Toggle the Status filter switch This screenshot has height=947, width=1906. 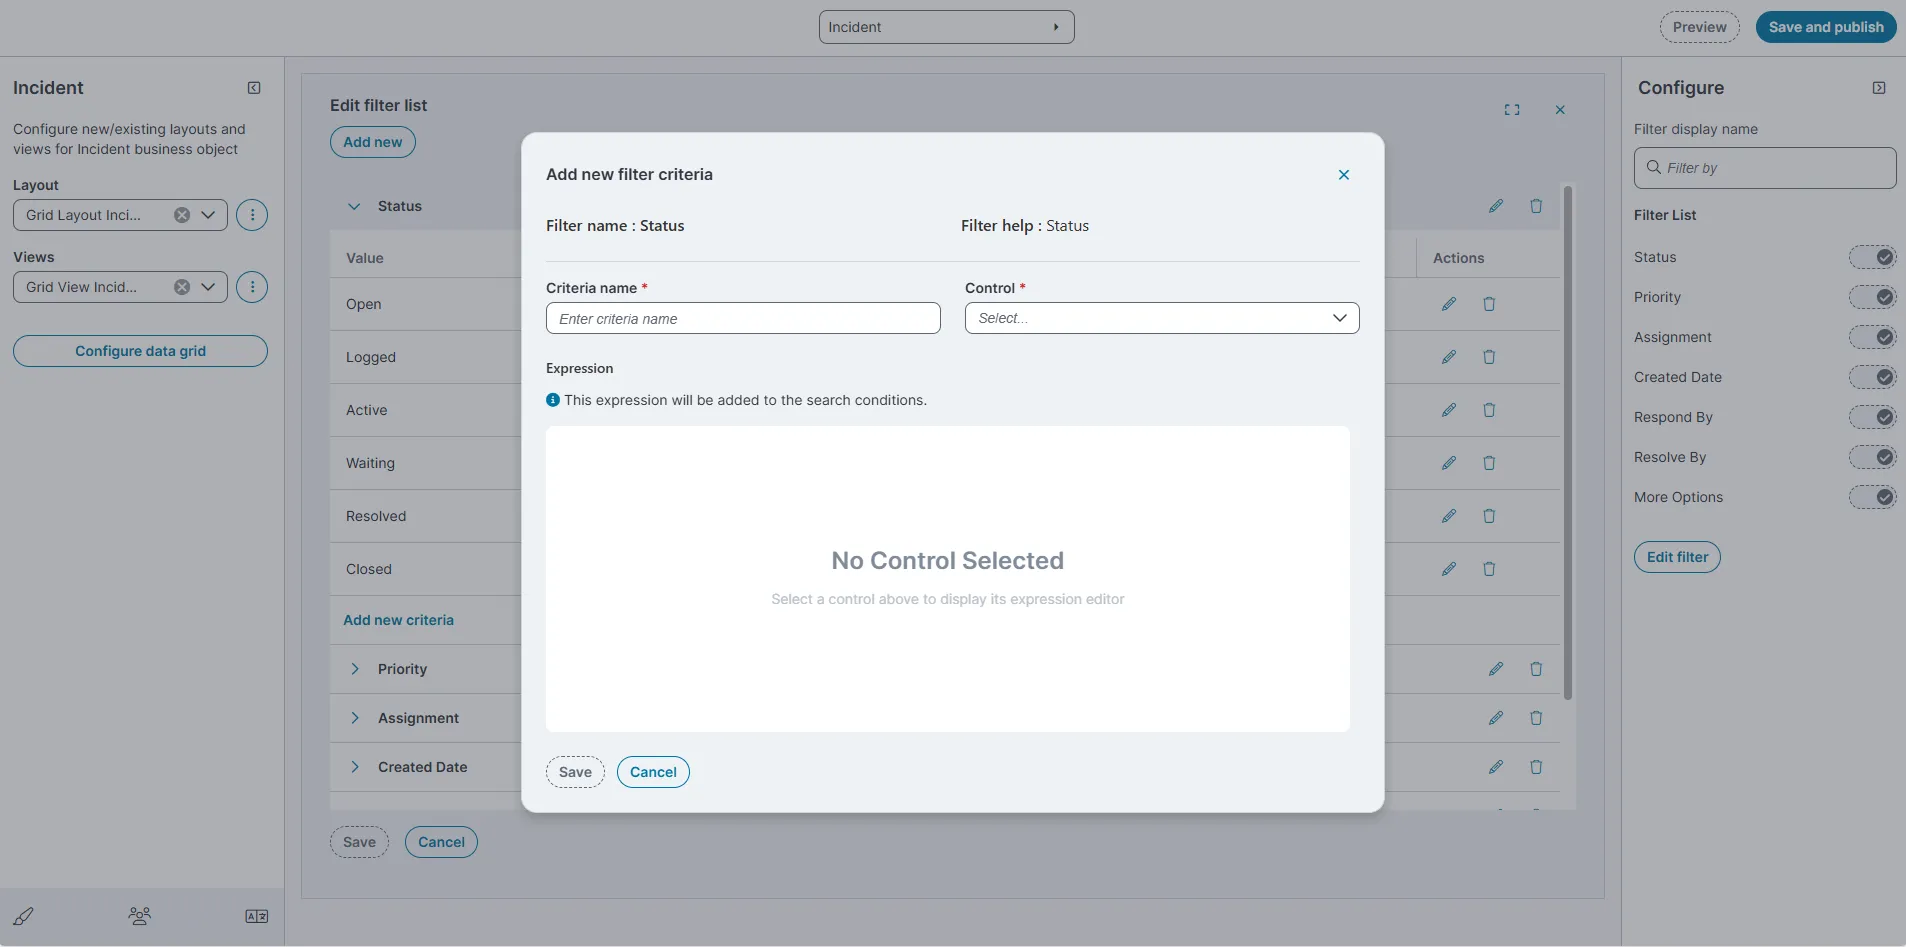(1872, 257)
